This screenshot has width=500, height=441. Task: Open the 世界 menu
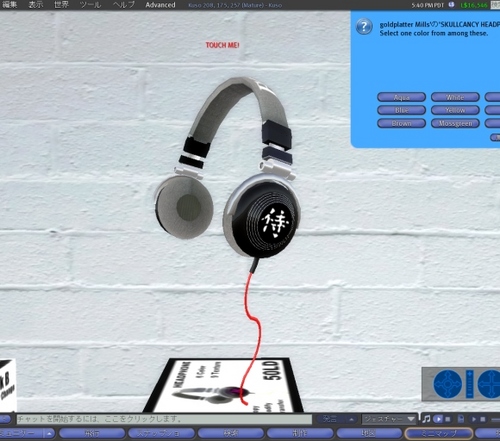coord(61,5)
